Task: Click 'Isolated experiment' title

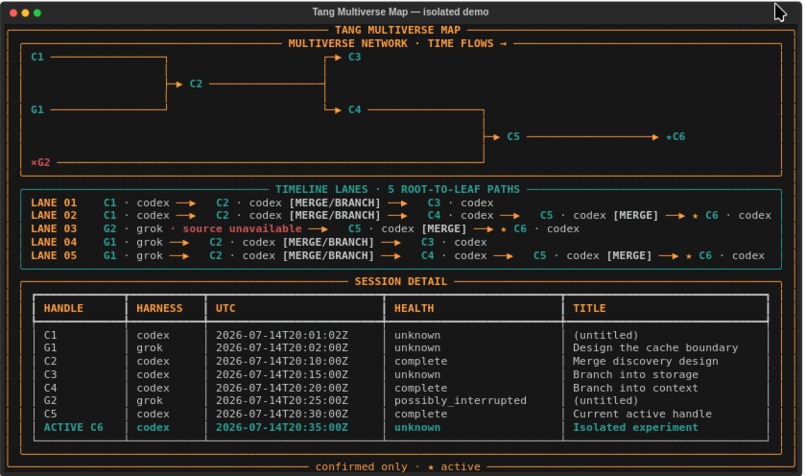Action: point(635,428)
